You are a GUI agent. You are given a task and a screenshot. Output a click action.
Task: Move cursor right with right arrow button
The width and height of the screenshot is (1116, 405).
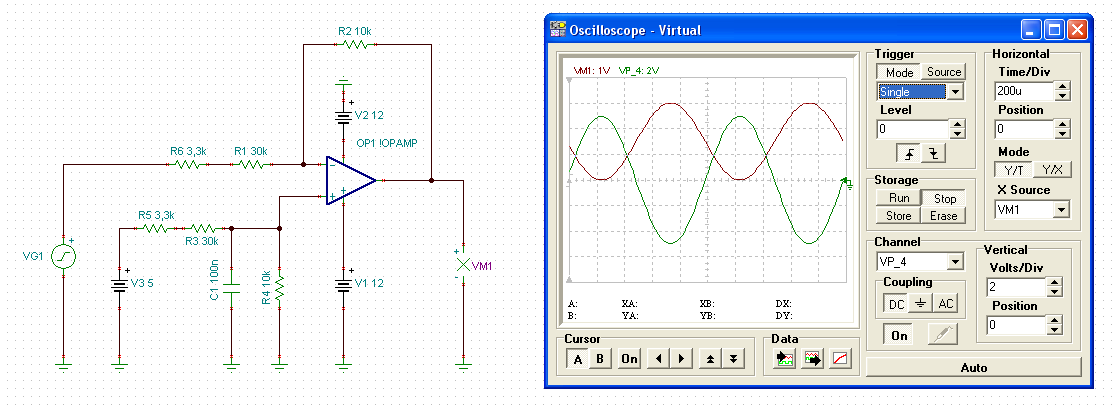click(681, 359)
